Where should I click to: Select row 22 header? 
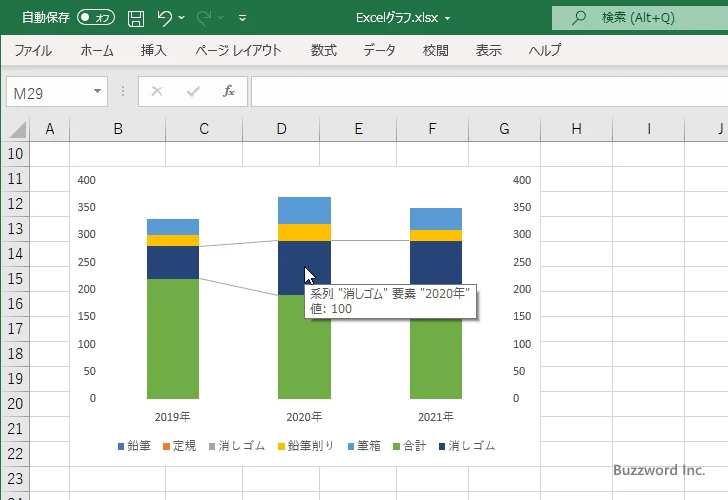[15, 454]
